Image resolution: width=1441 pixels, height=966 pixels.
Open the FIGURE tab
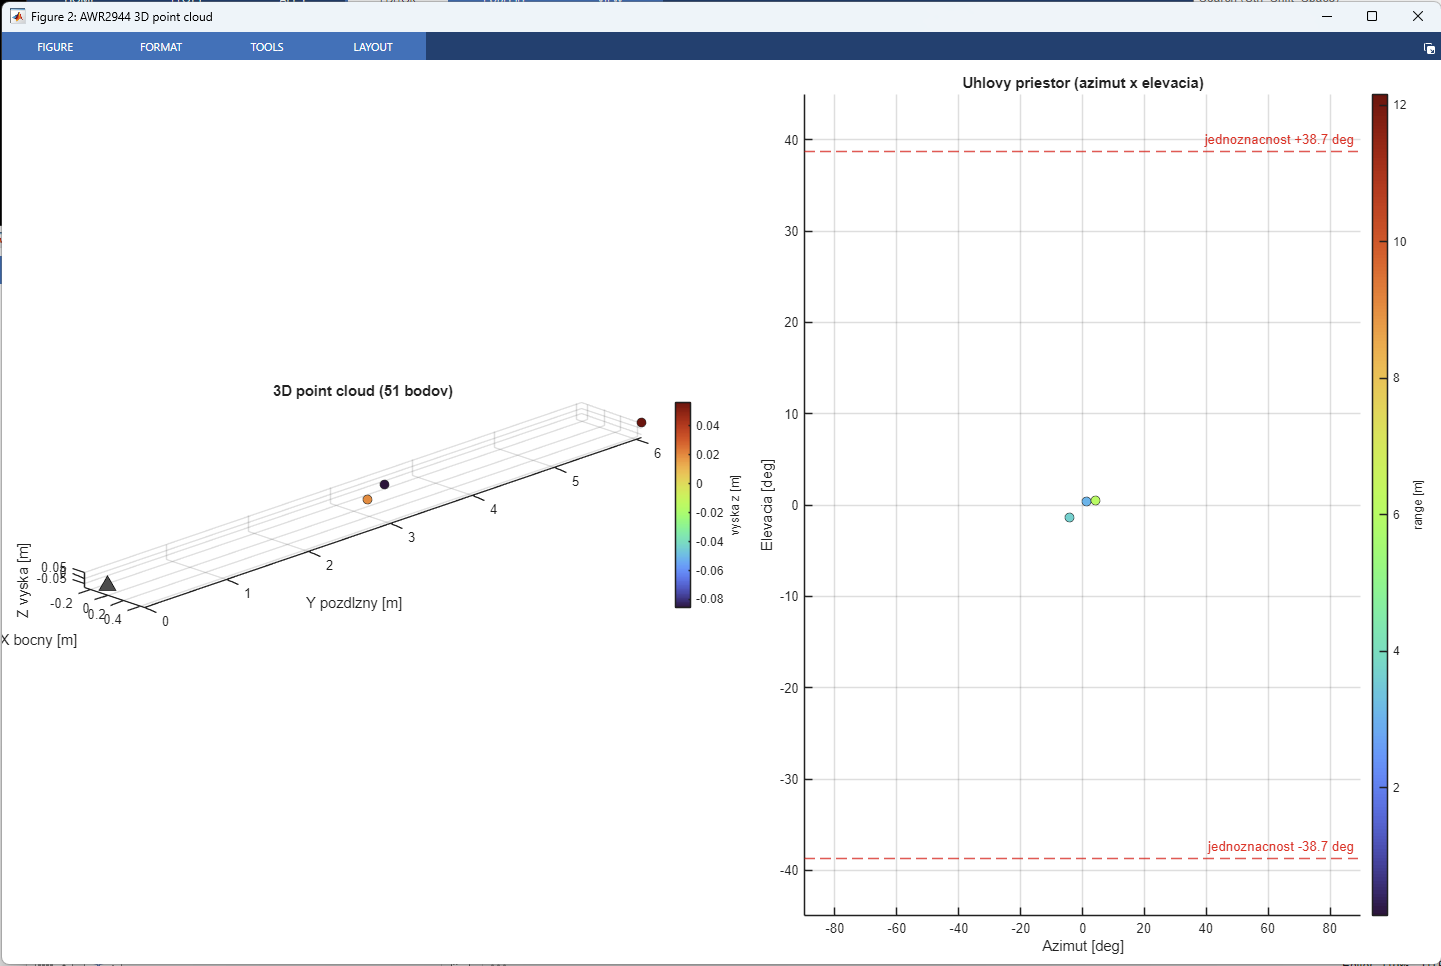(55, 47)
